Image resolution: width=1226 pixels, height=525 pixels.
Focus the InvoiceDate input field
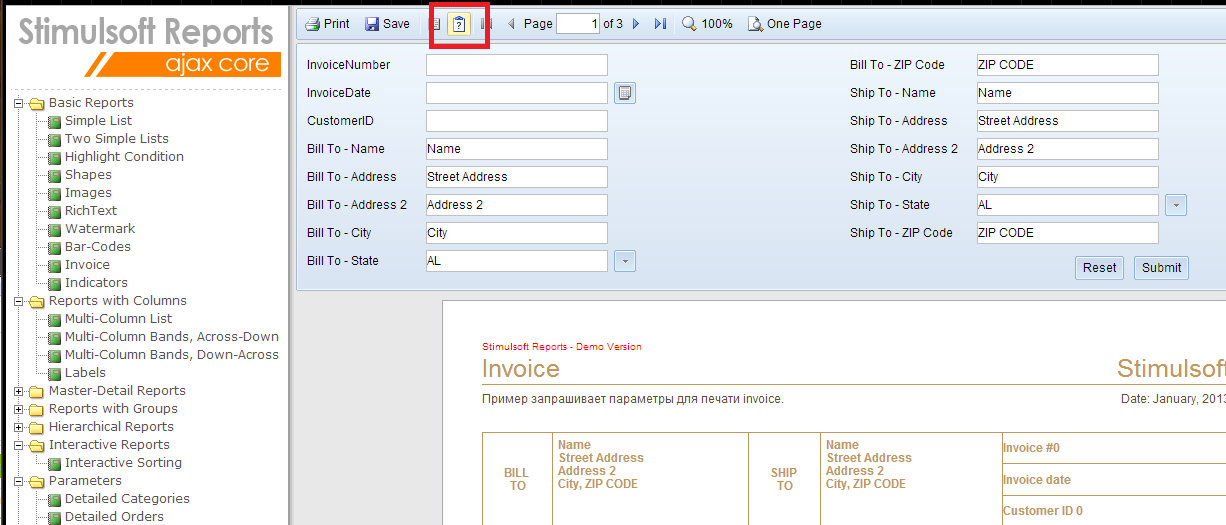click(x=517, y=93)
